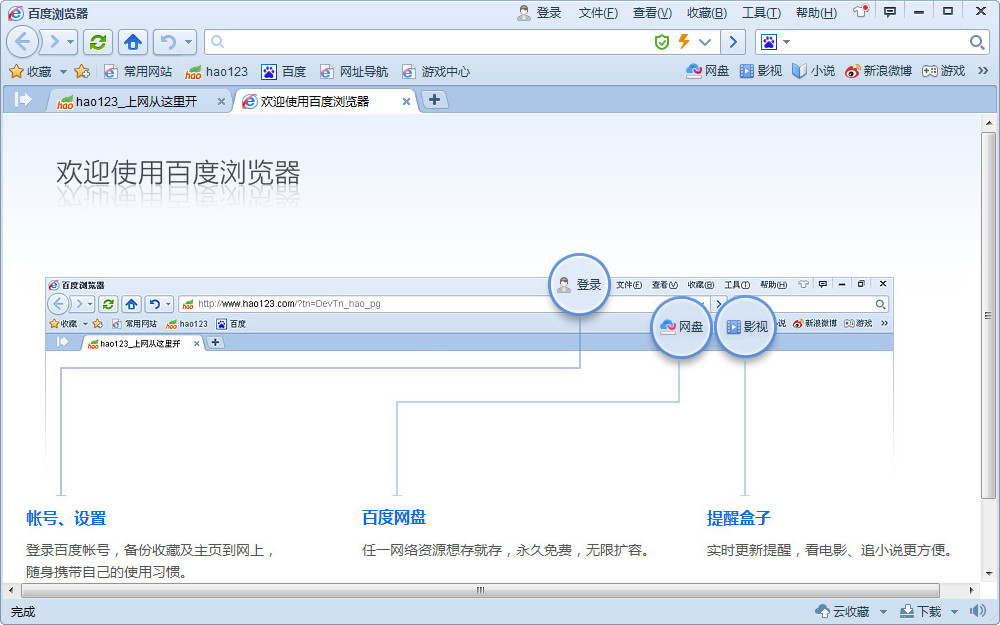1000x625 pixels.
Task: Open the 常用网站 bookmark
Action: [138, 71]
